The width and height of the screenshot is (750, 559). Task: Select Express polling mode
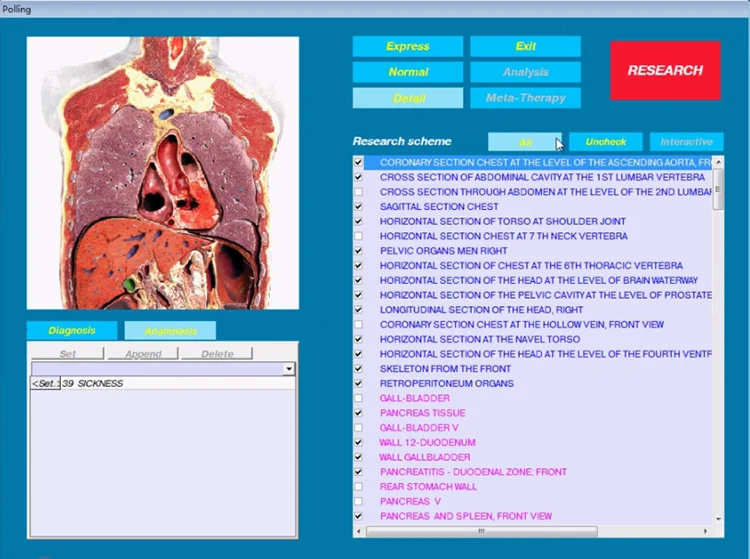click(408, 46)
